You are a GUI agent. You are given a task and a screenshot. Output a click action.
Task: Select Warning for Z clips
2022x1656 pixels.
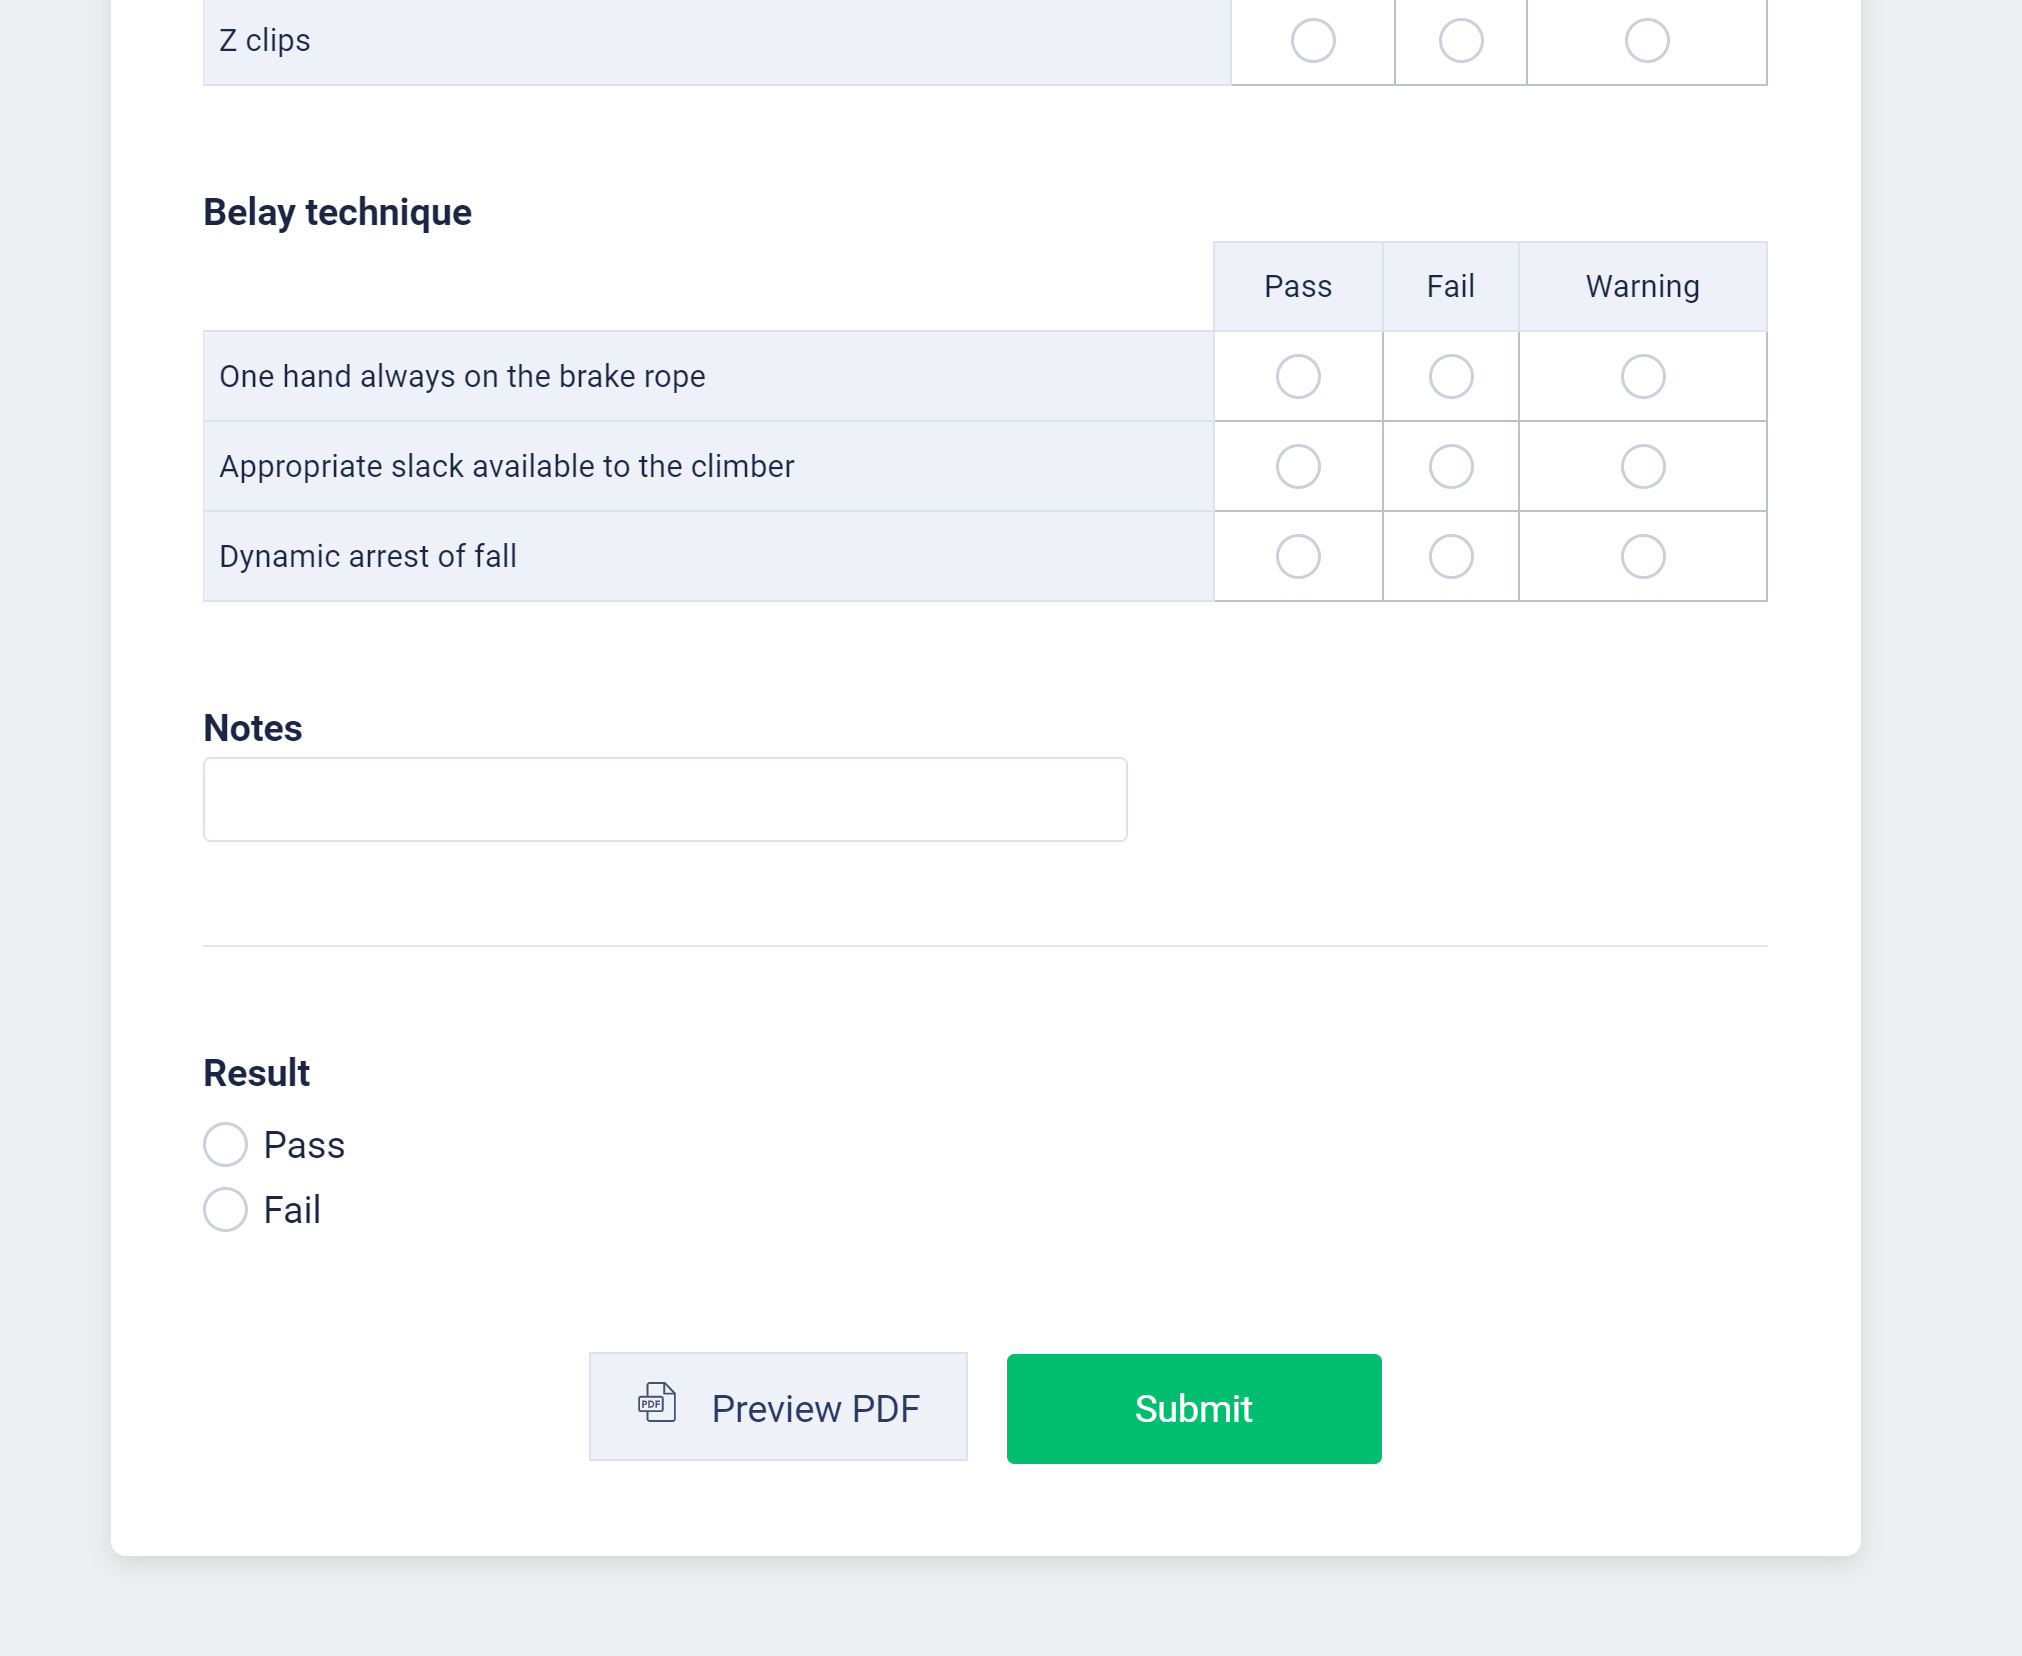1645,42
